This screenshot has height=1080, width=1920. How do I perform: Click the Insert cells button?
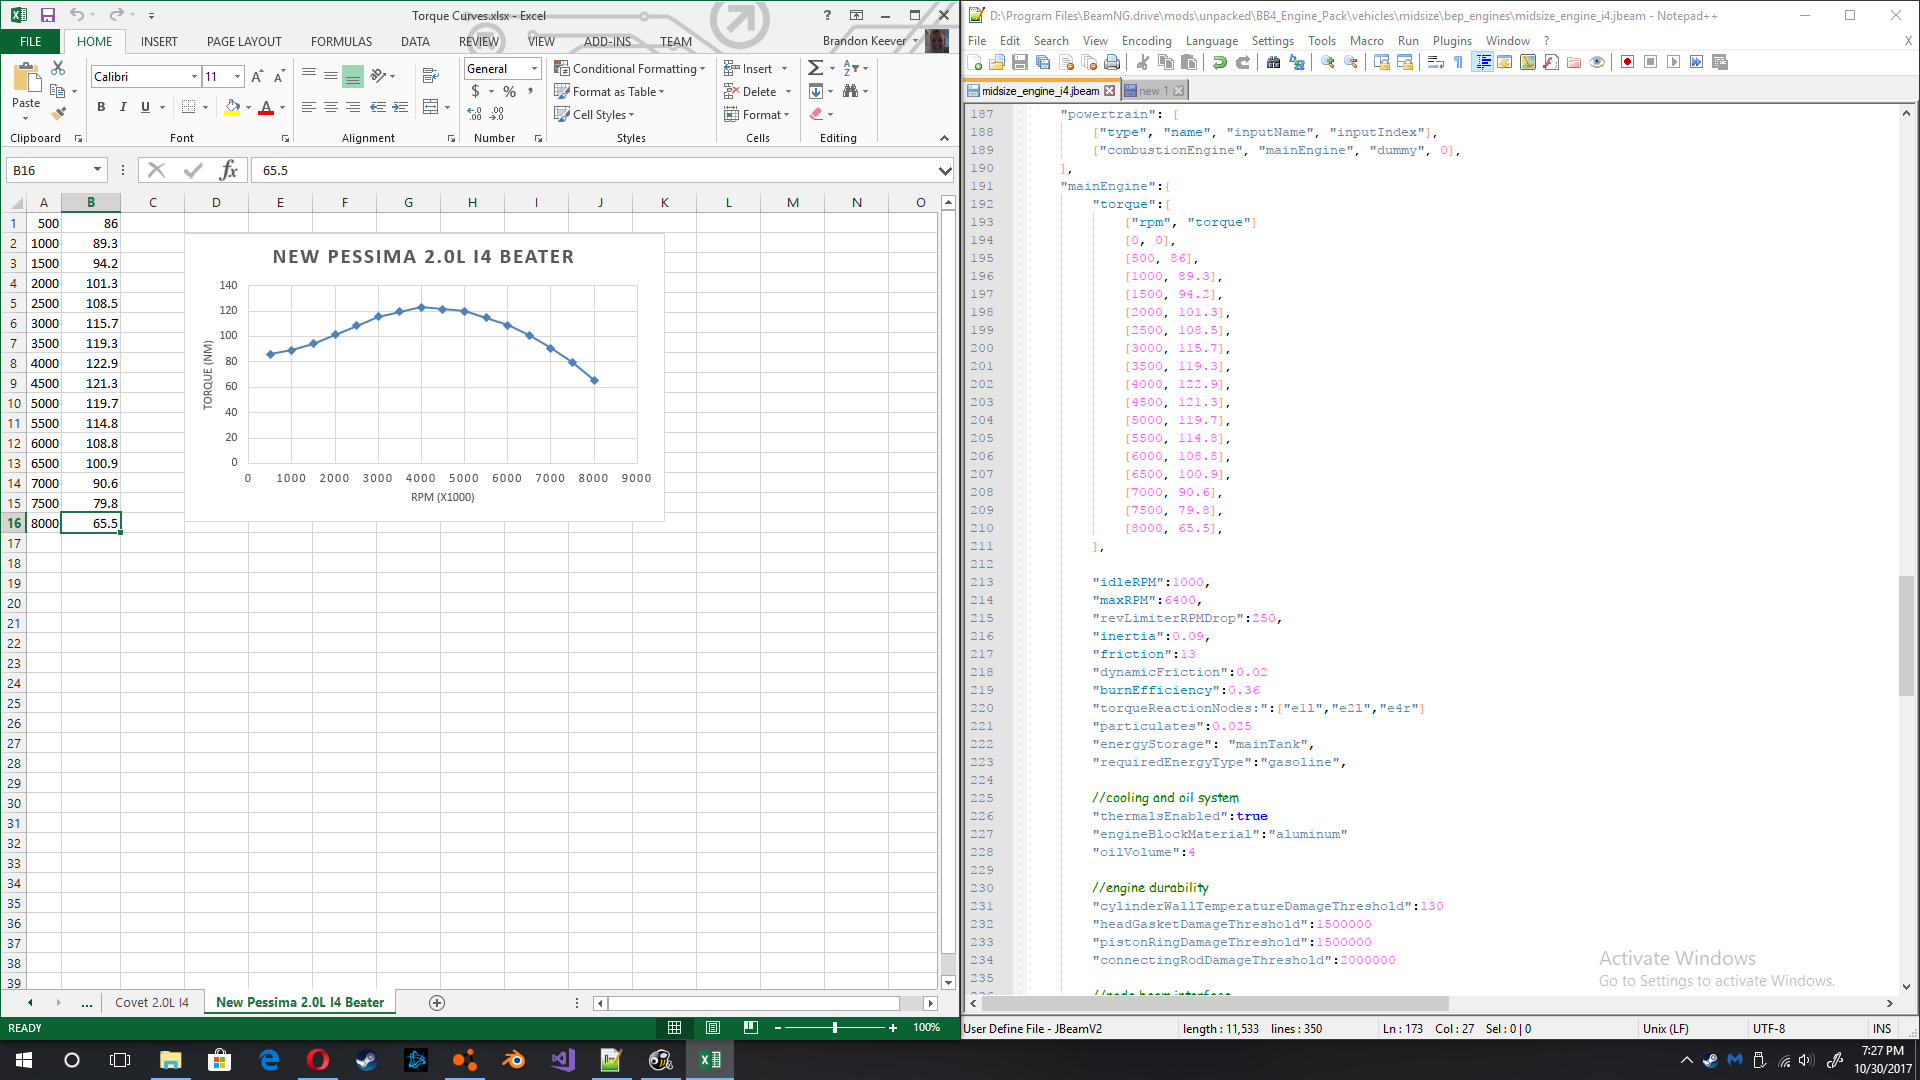coord(756,68)
